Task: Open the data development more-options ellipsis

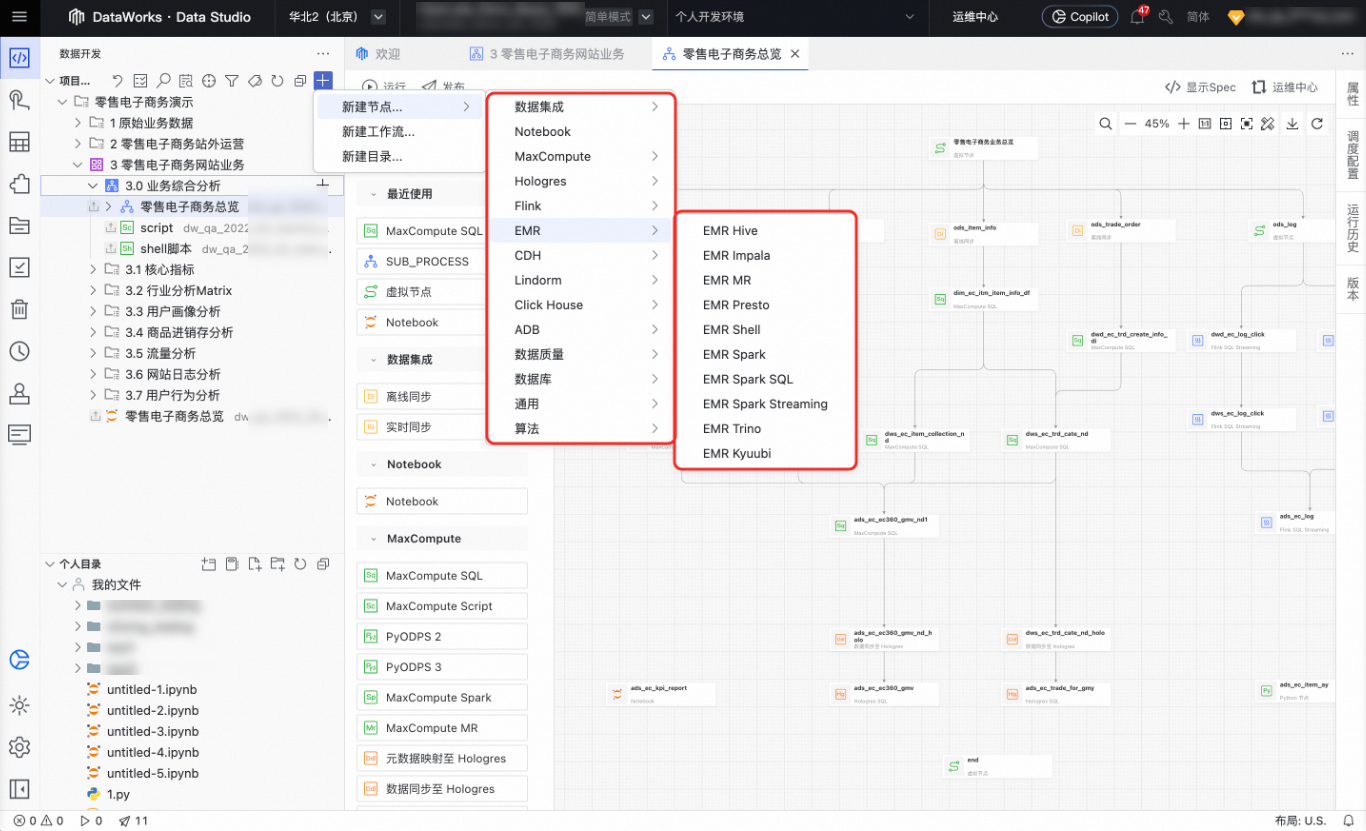Action: point(322,54)
